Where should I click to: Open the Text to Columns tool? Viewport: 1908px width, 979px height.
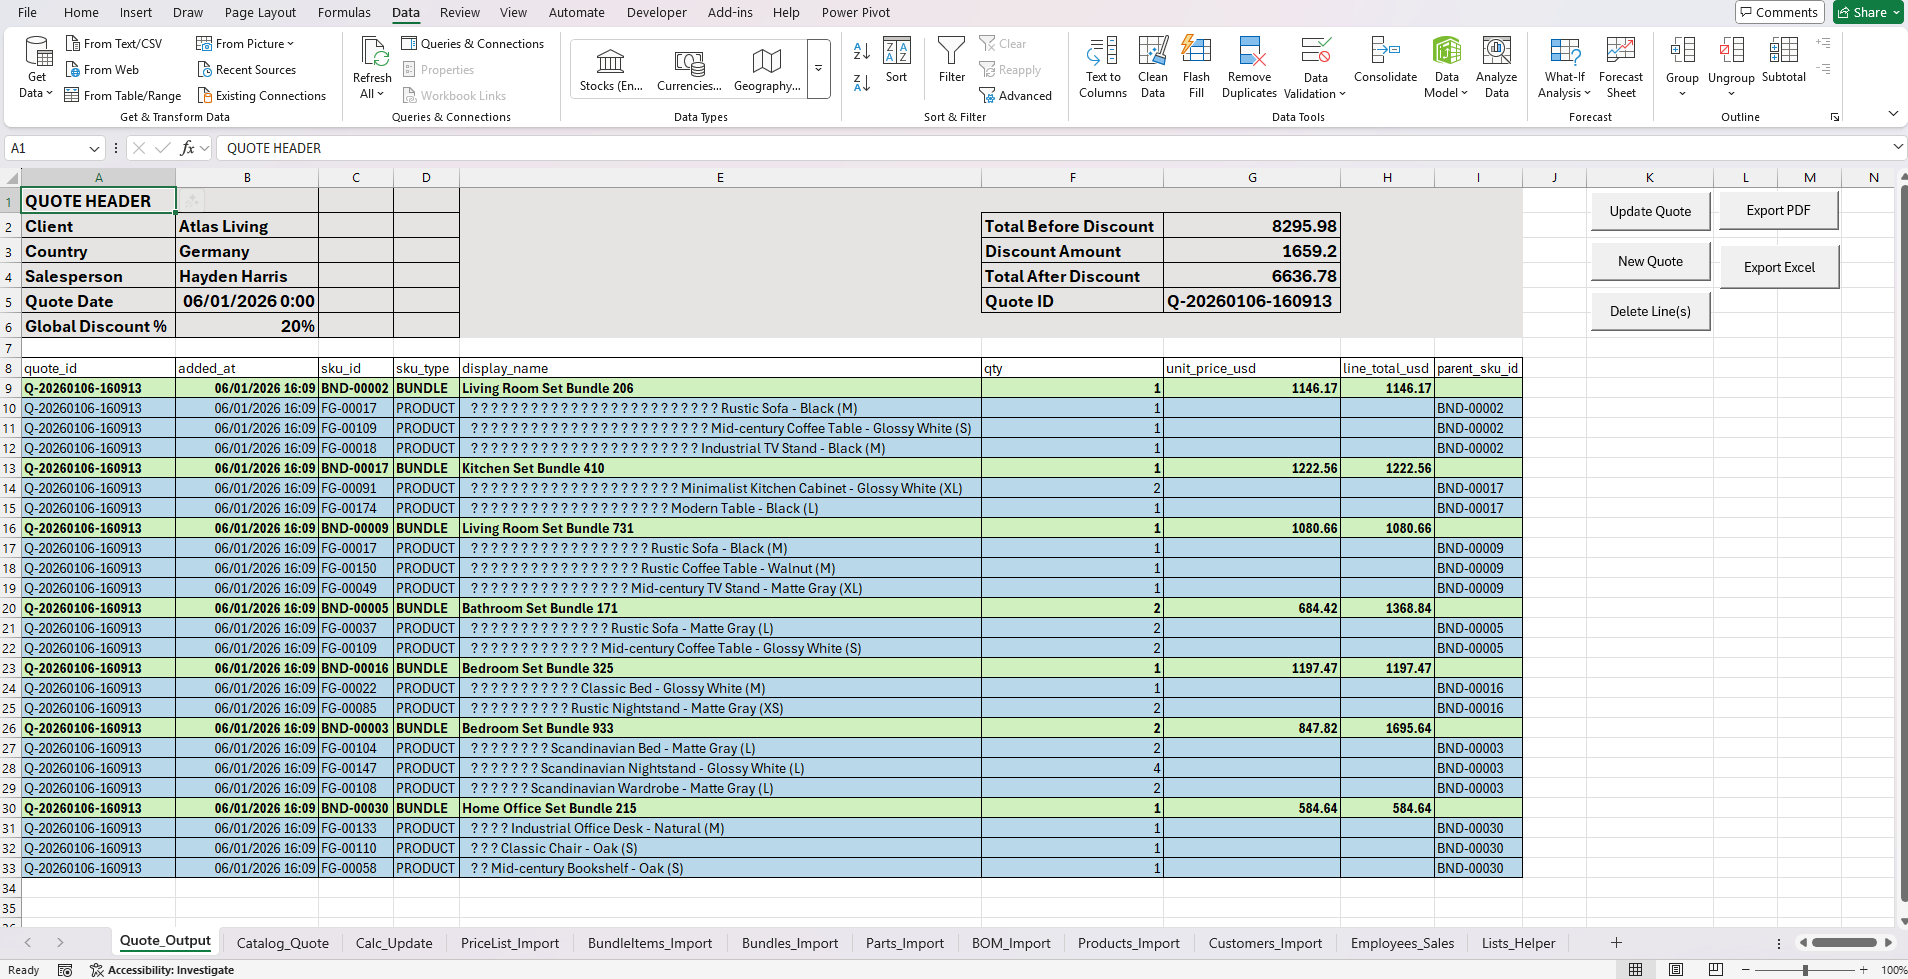click(1101, 66)
